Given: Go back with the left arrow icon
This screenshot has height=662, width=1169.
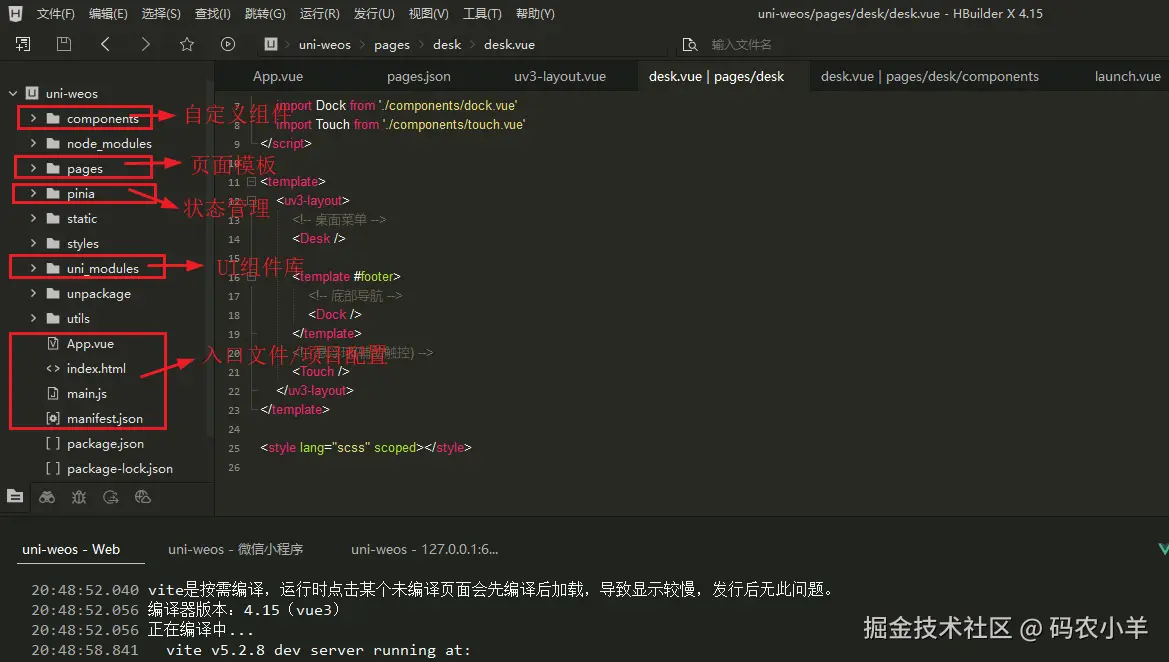Looking at the screenshot, I should pos(105,44).
